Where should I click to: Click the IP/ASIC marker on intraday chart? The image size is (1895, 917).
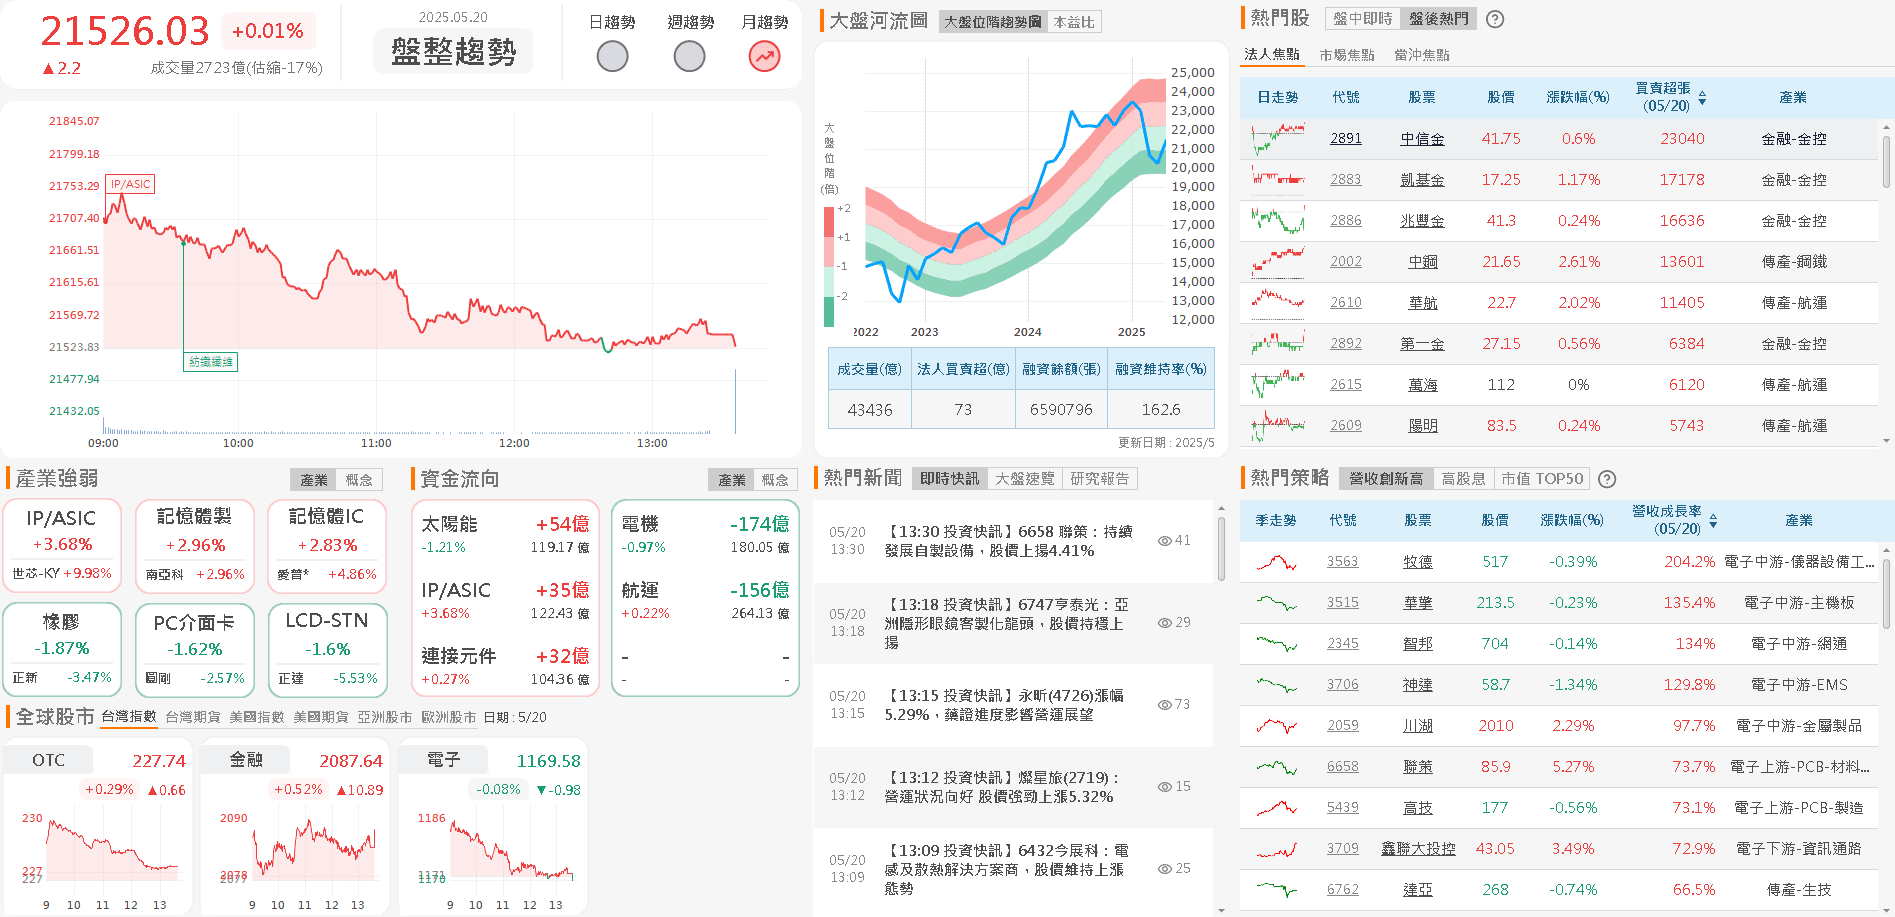[131, 184]
